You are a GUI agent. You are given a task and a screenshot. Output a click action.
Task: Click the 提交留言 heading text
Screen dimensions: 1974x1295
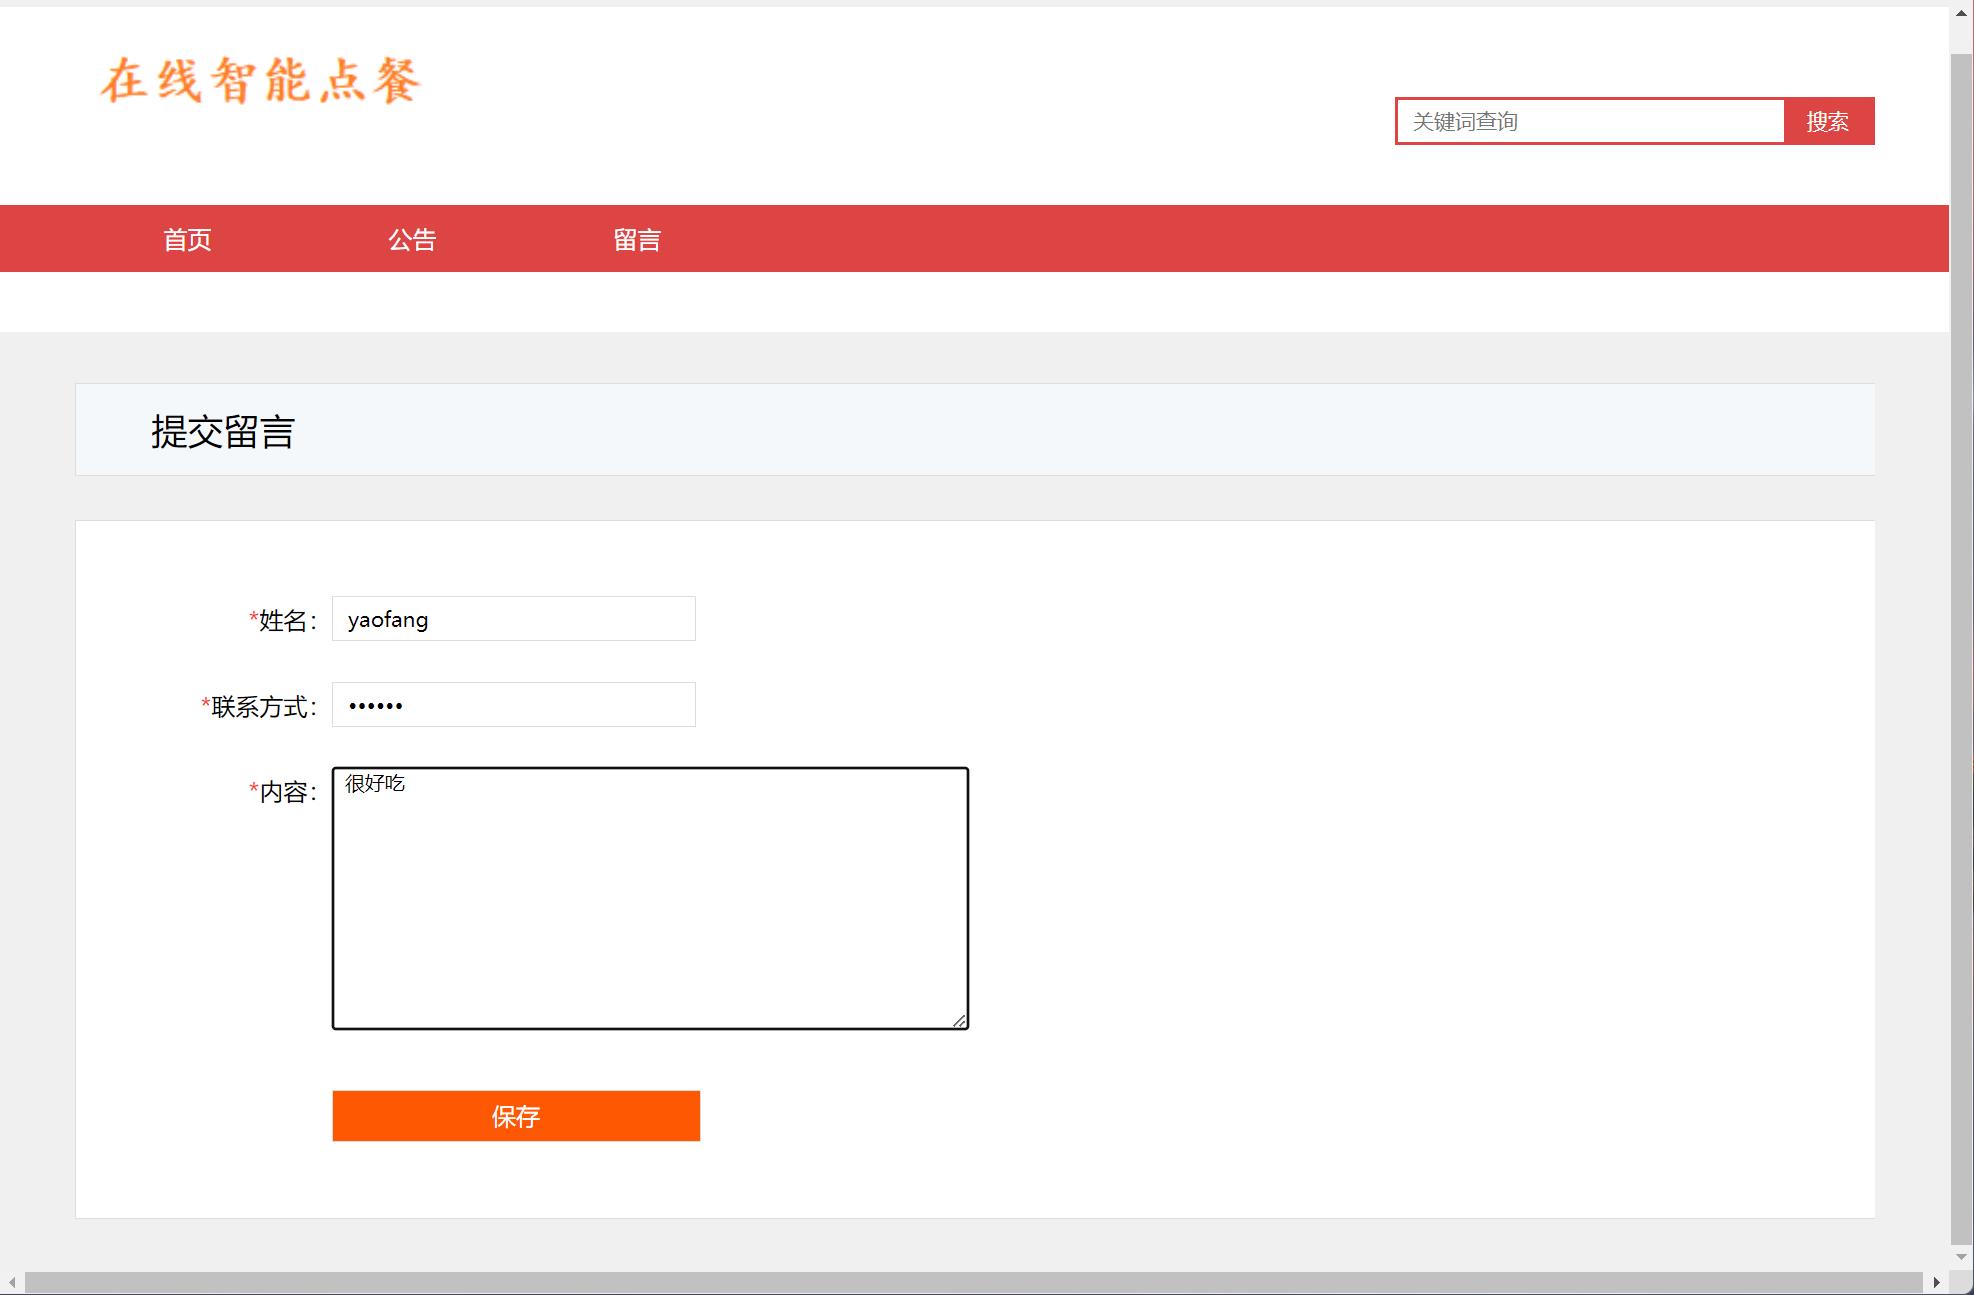(x=222, y=432)
